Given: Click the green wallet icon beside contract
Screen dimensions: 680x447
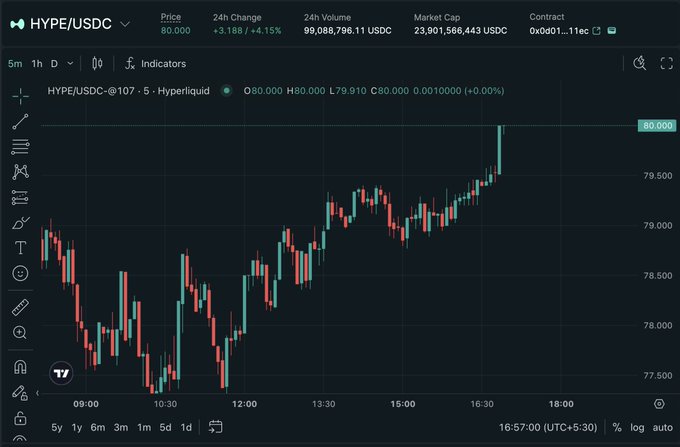Looking at the screenshot, I should (x=612, y=30).
